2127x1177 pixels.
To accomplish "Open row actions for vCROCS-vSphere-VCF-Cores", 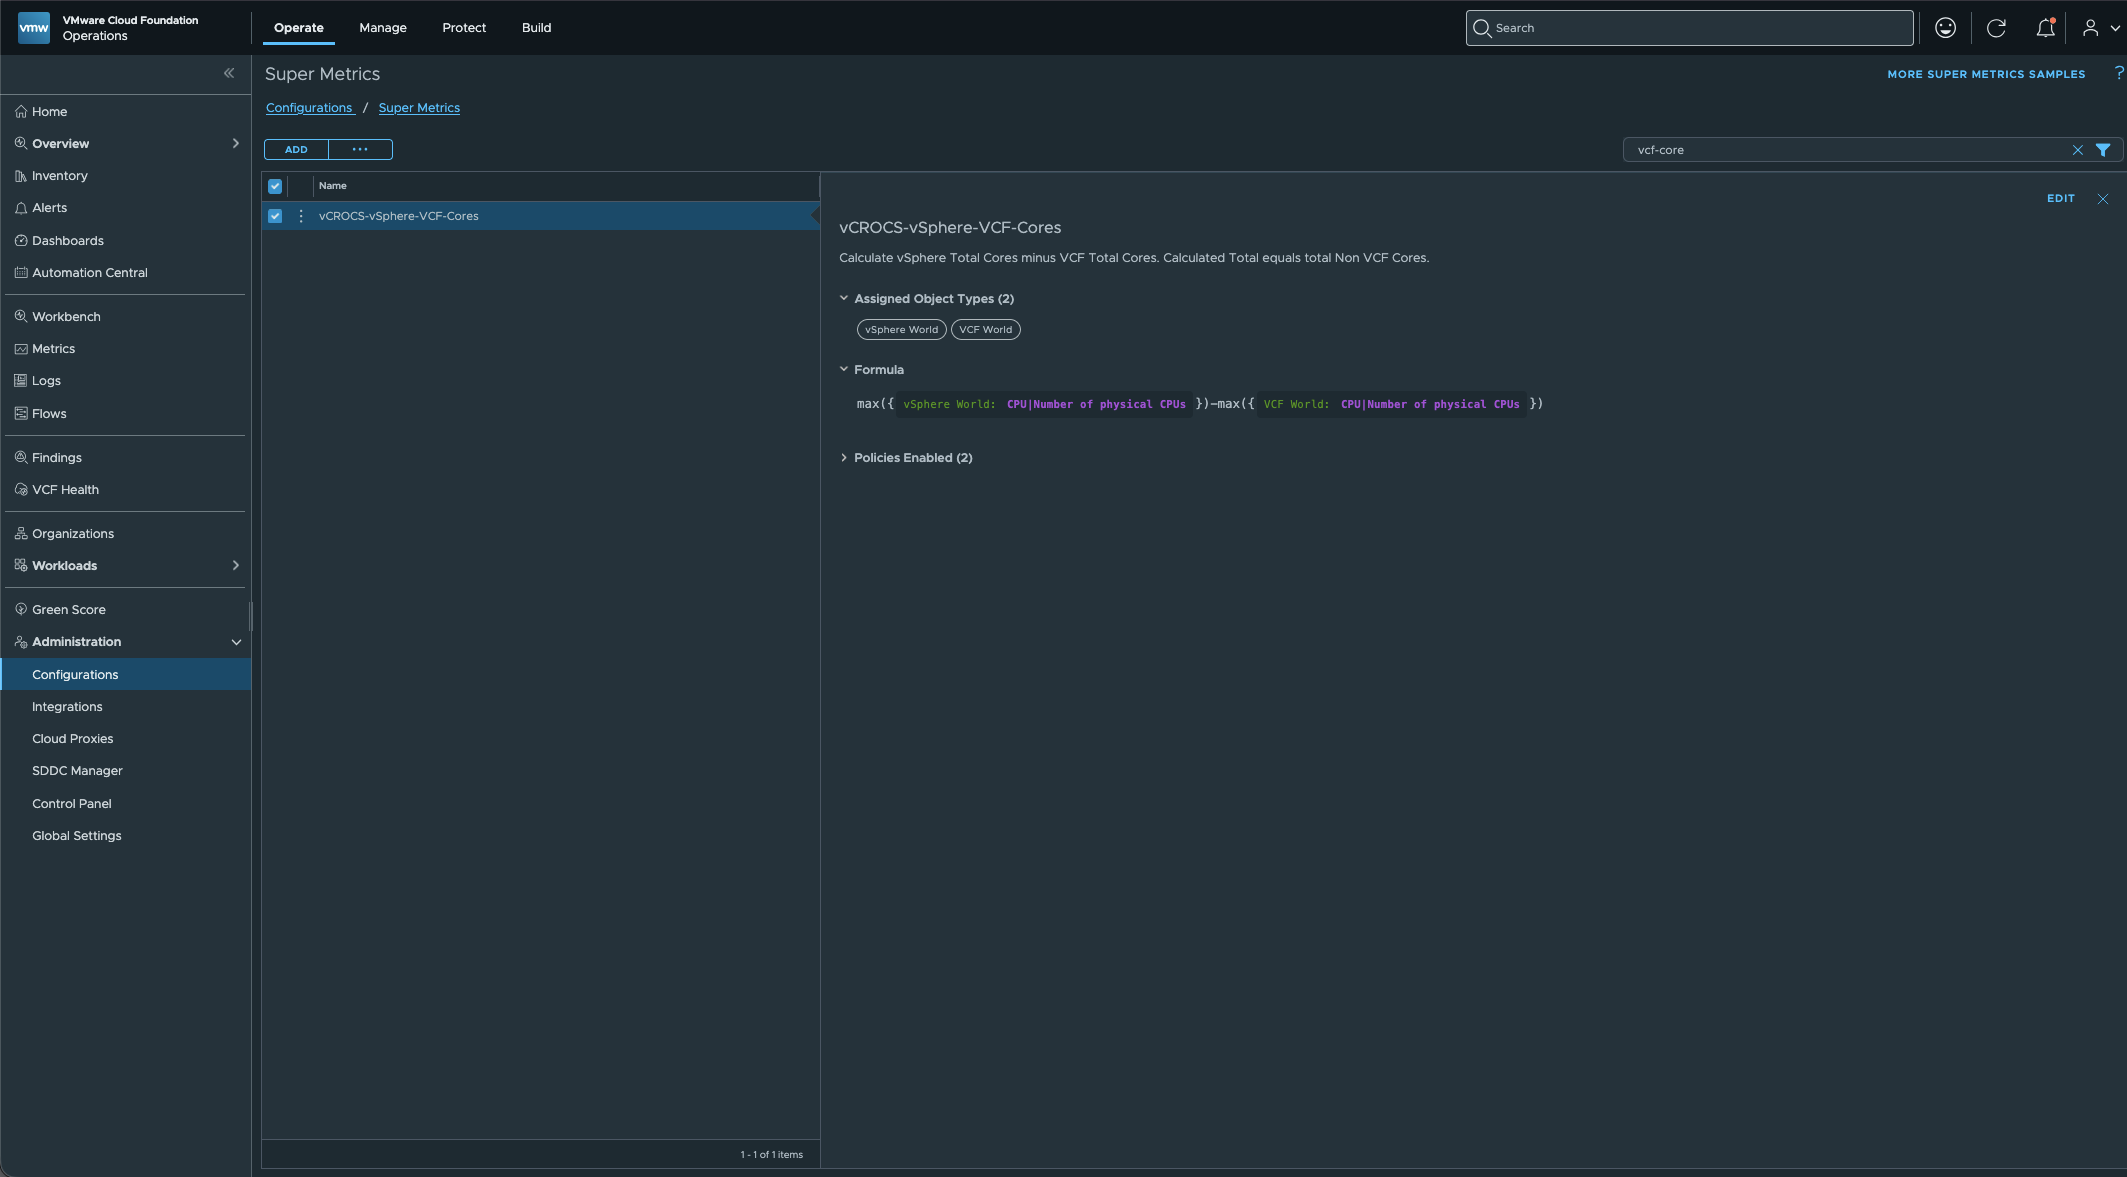I will [x=301, y=216].
